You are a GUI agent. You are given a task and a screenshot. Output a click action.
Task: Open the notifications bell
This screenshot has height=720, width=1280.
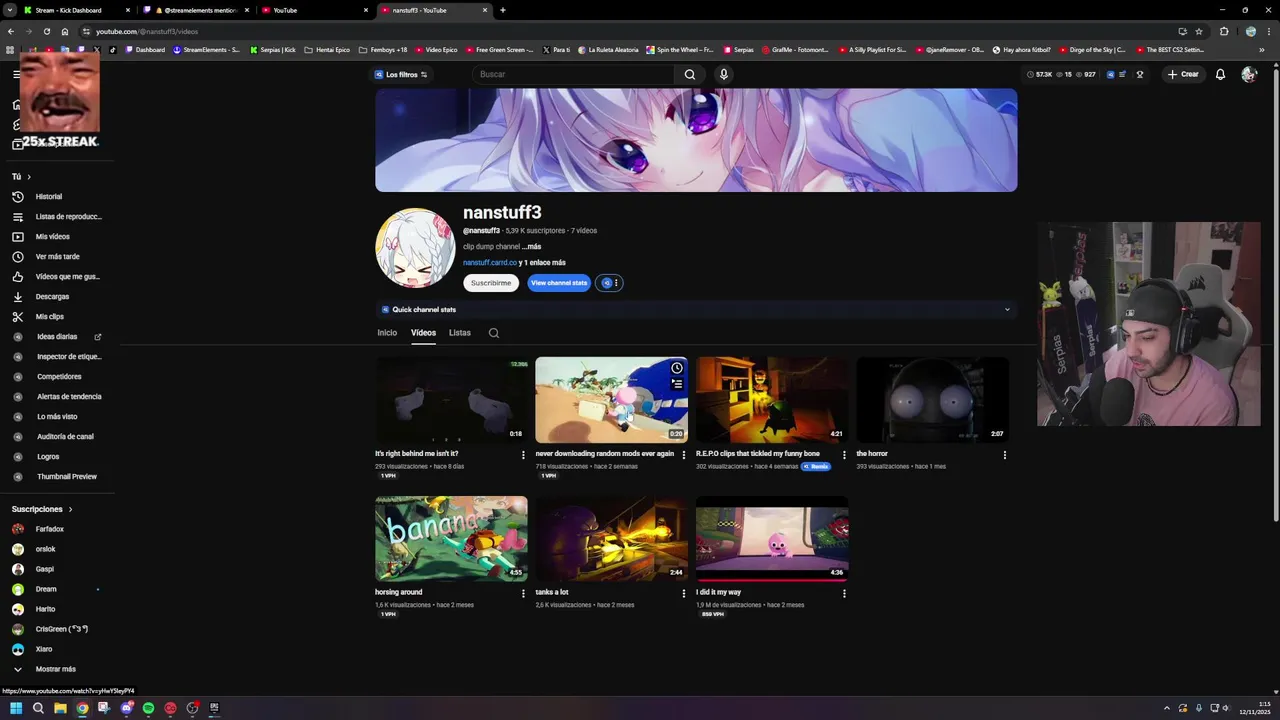[x=1220, y=74]
